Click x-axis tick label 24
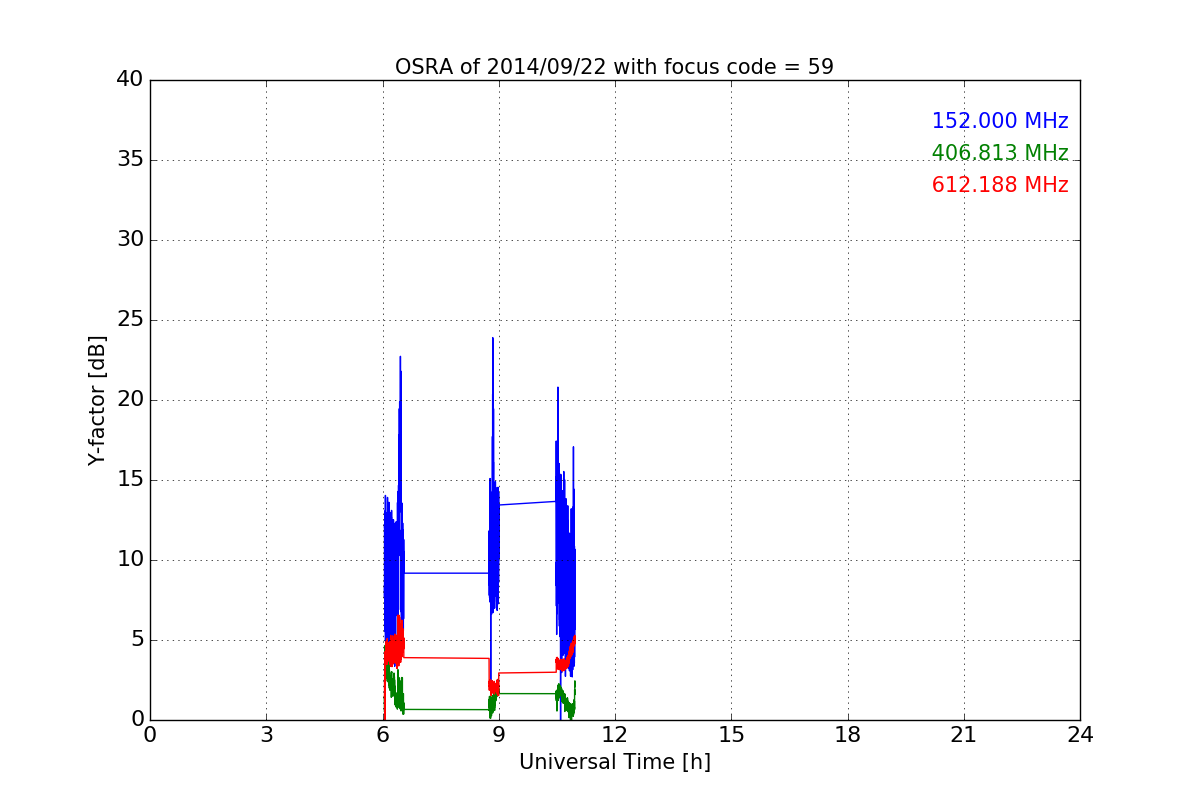 [1080, 735]
